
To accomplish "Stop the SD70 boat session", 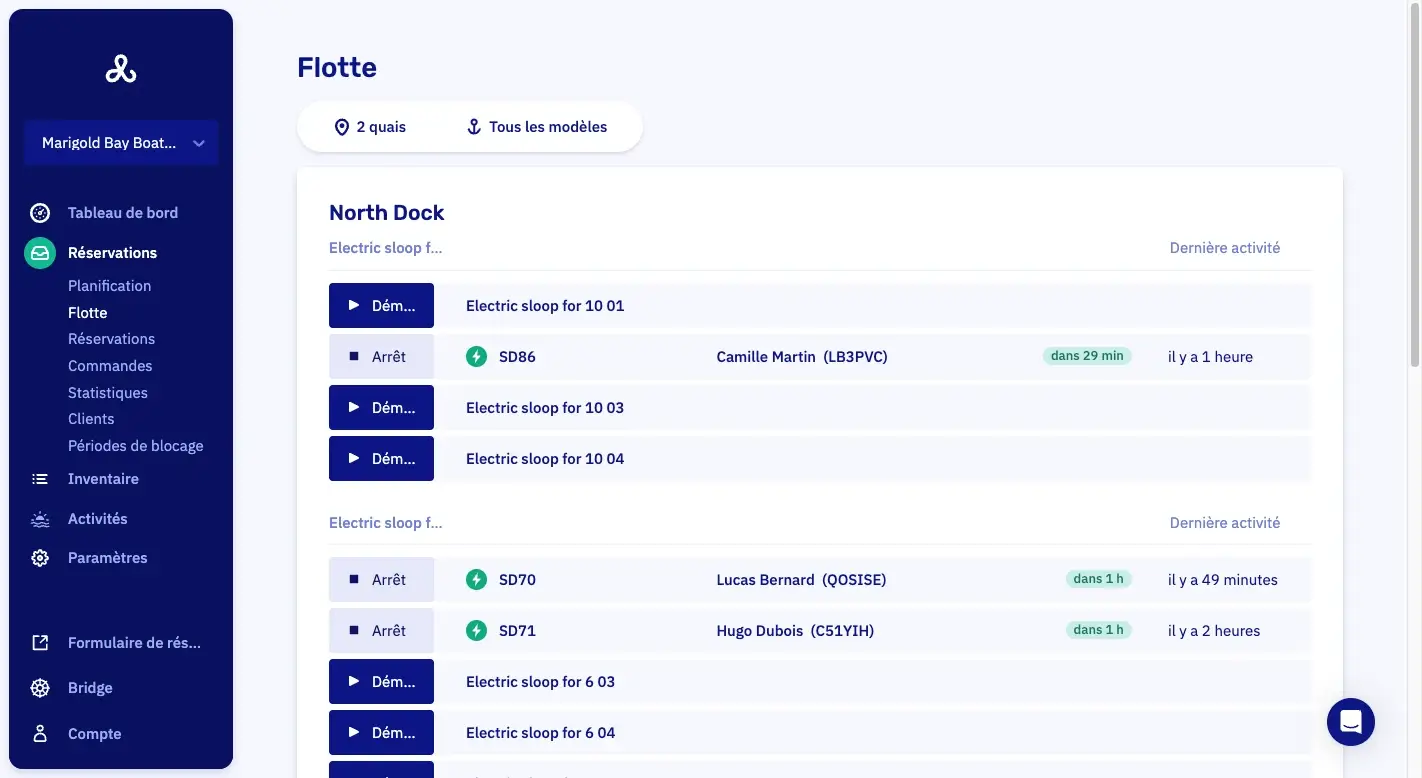I will pos(381,580).
